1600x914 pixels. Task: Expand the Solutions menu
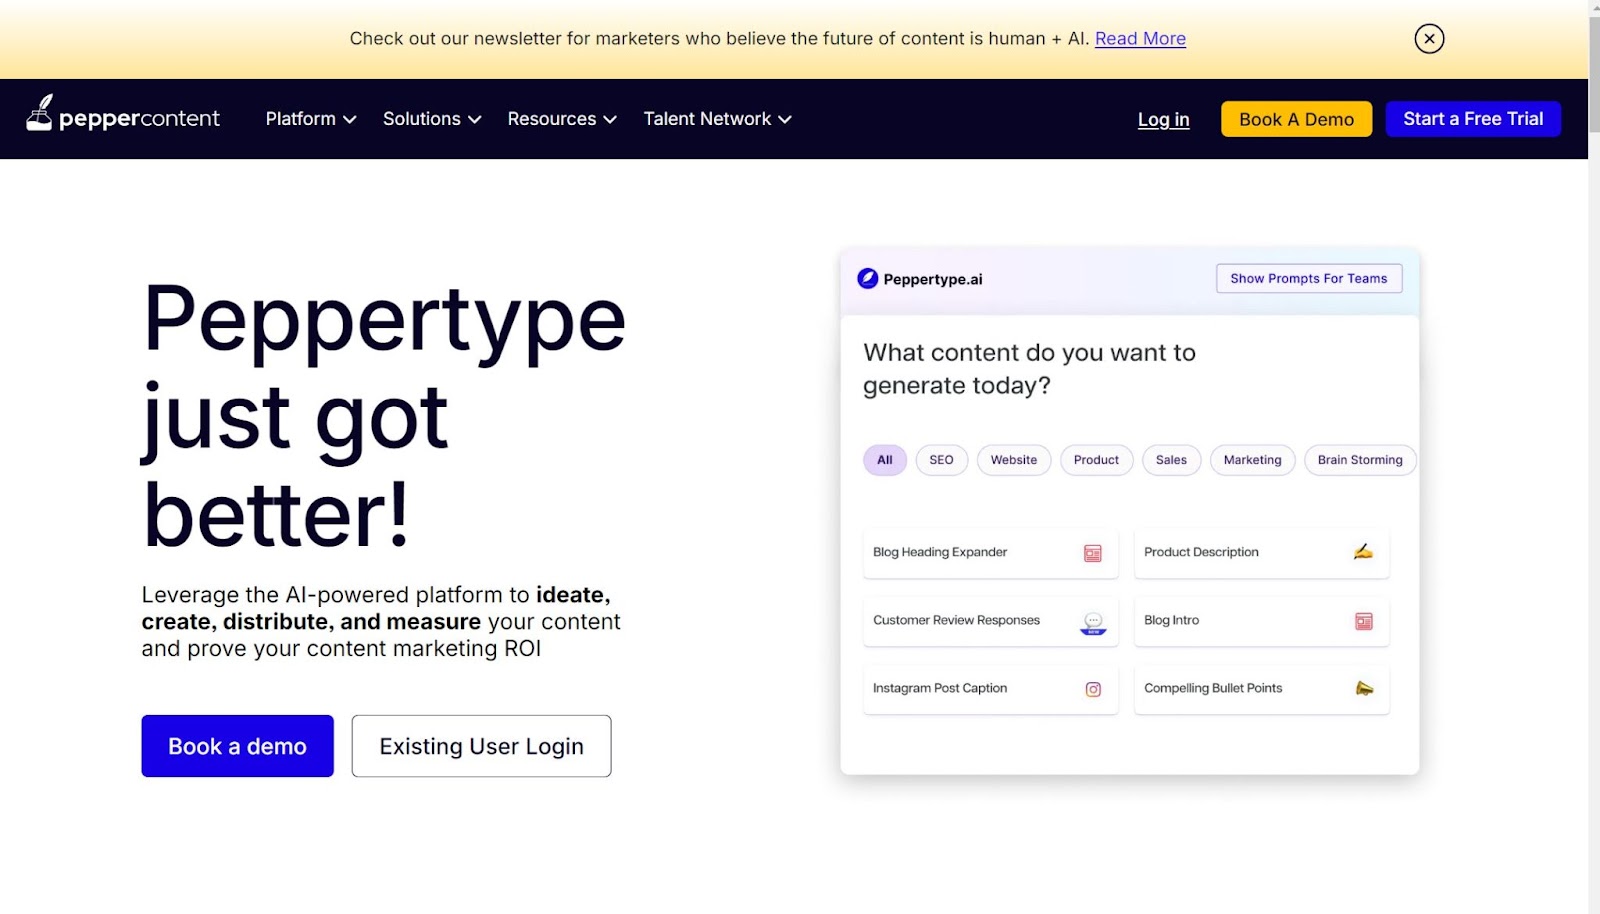(432, 119)
